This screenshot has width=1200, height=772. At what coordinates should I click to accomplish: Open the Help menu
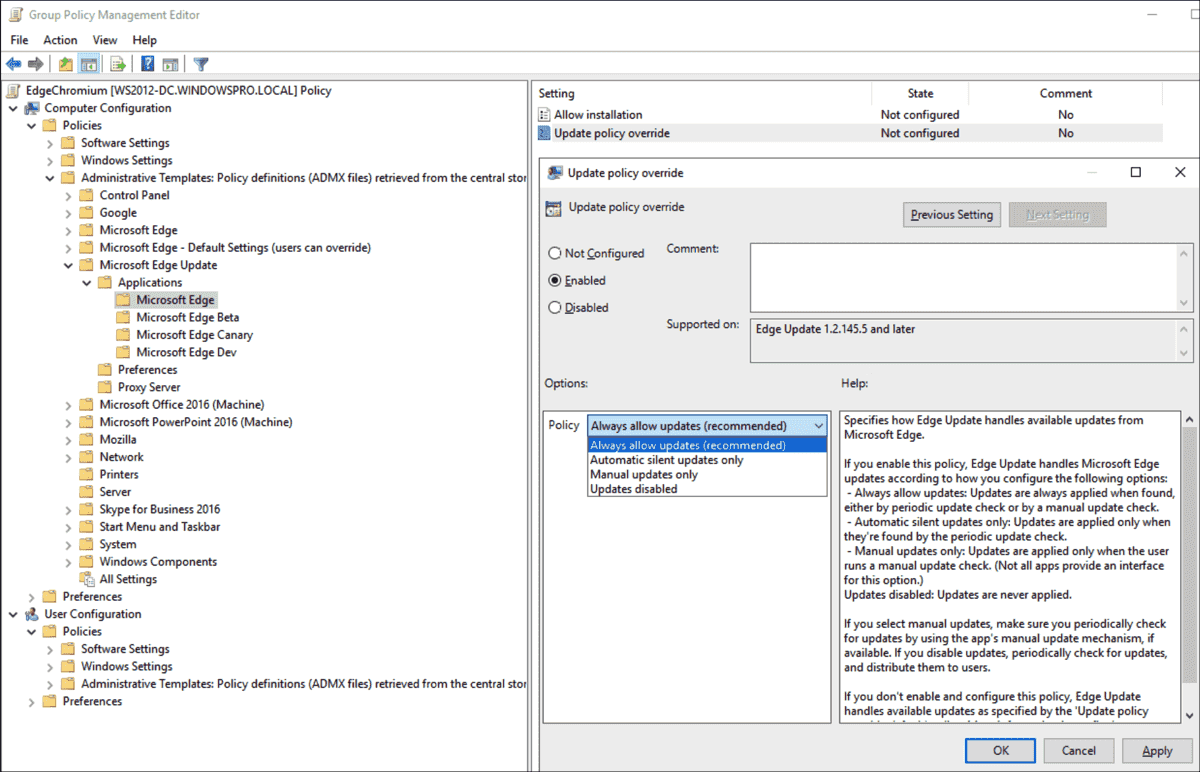point(145,40)
